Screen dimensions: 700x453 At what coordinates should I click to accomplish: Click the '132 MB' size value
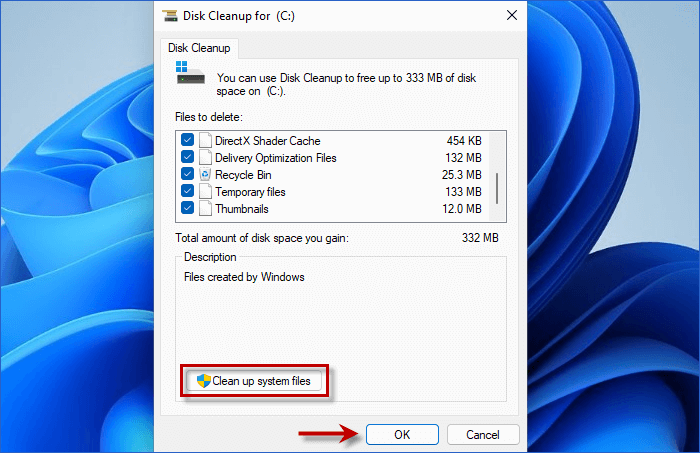coord(463,158)
